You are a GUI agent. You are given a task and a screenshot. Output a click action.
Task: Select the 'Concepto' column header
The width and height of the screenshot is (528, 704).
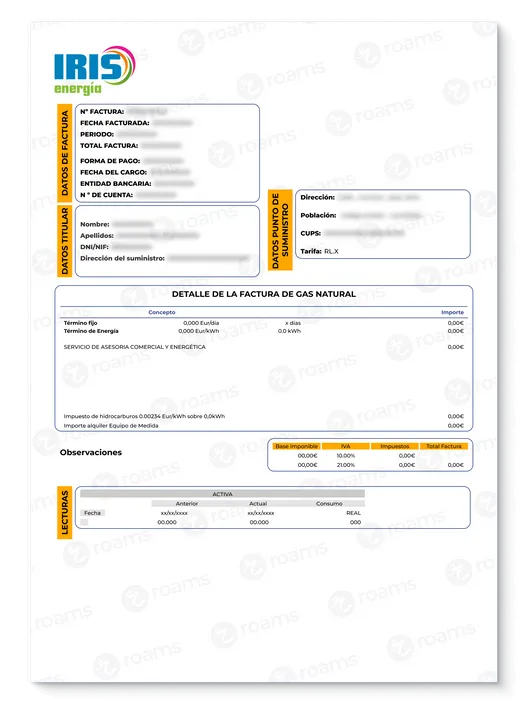[x=162, y=312]
